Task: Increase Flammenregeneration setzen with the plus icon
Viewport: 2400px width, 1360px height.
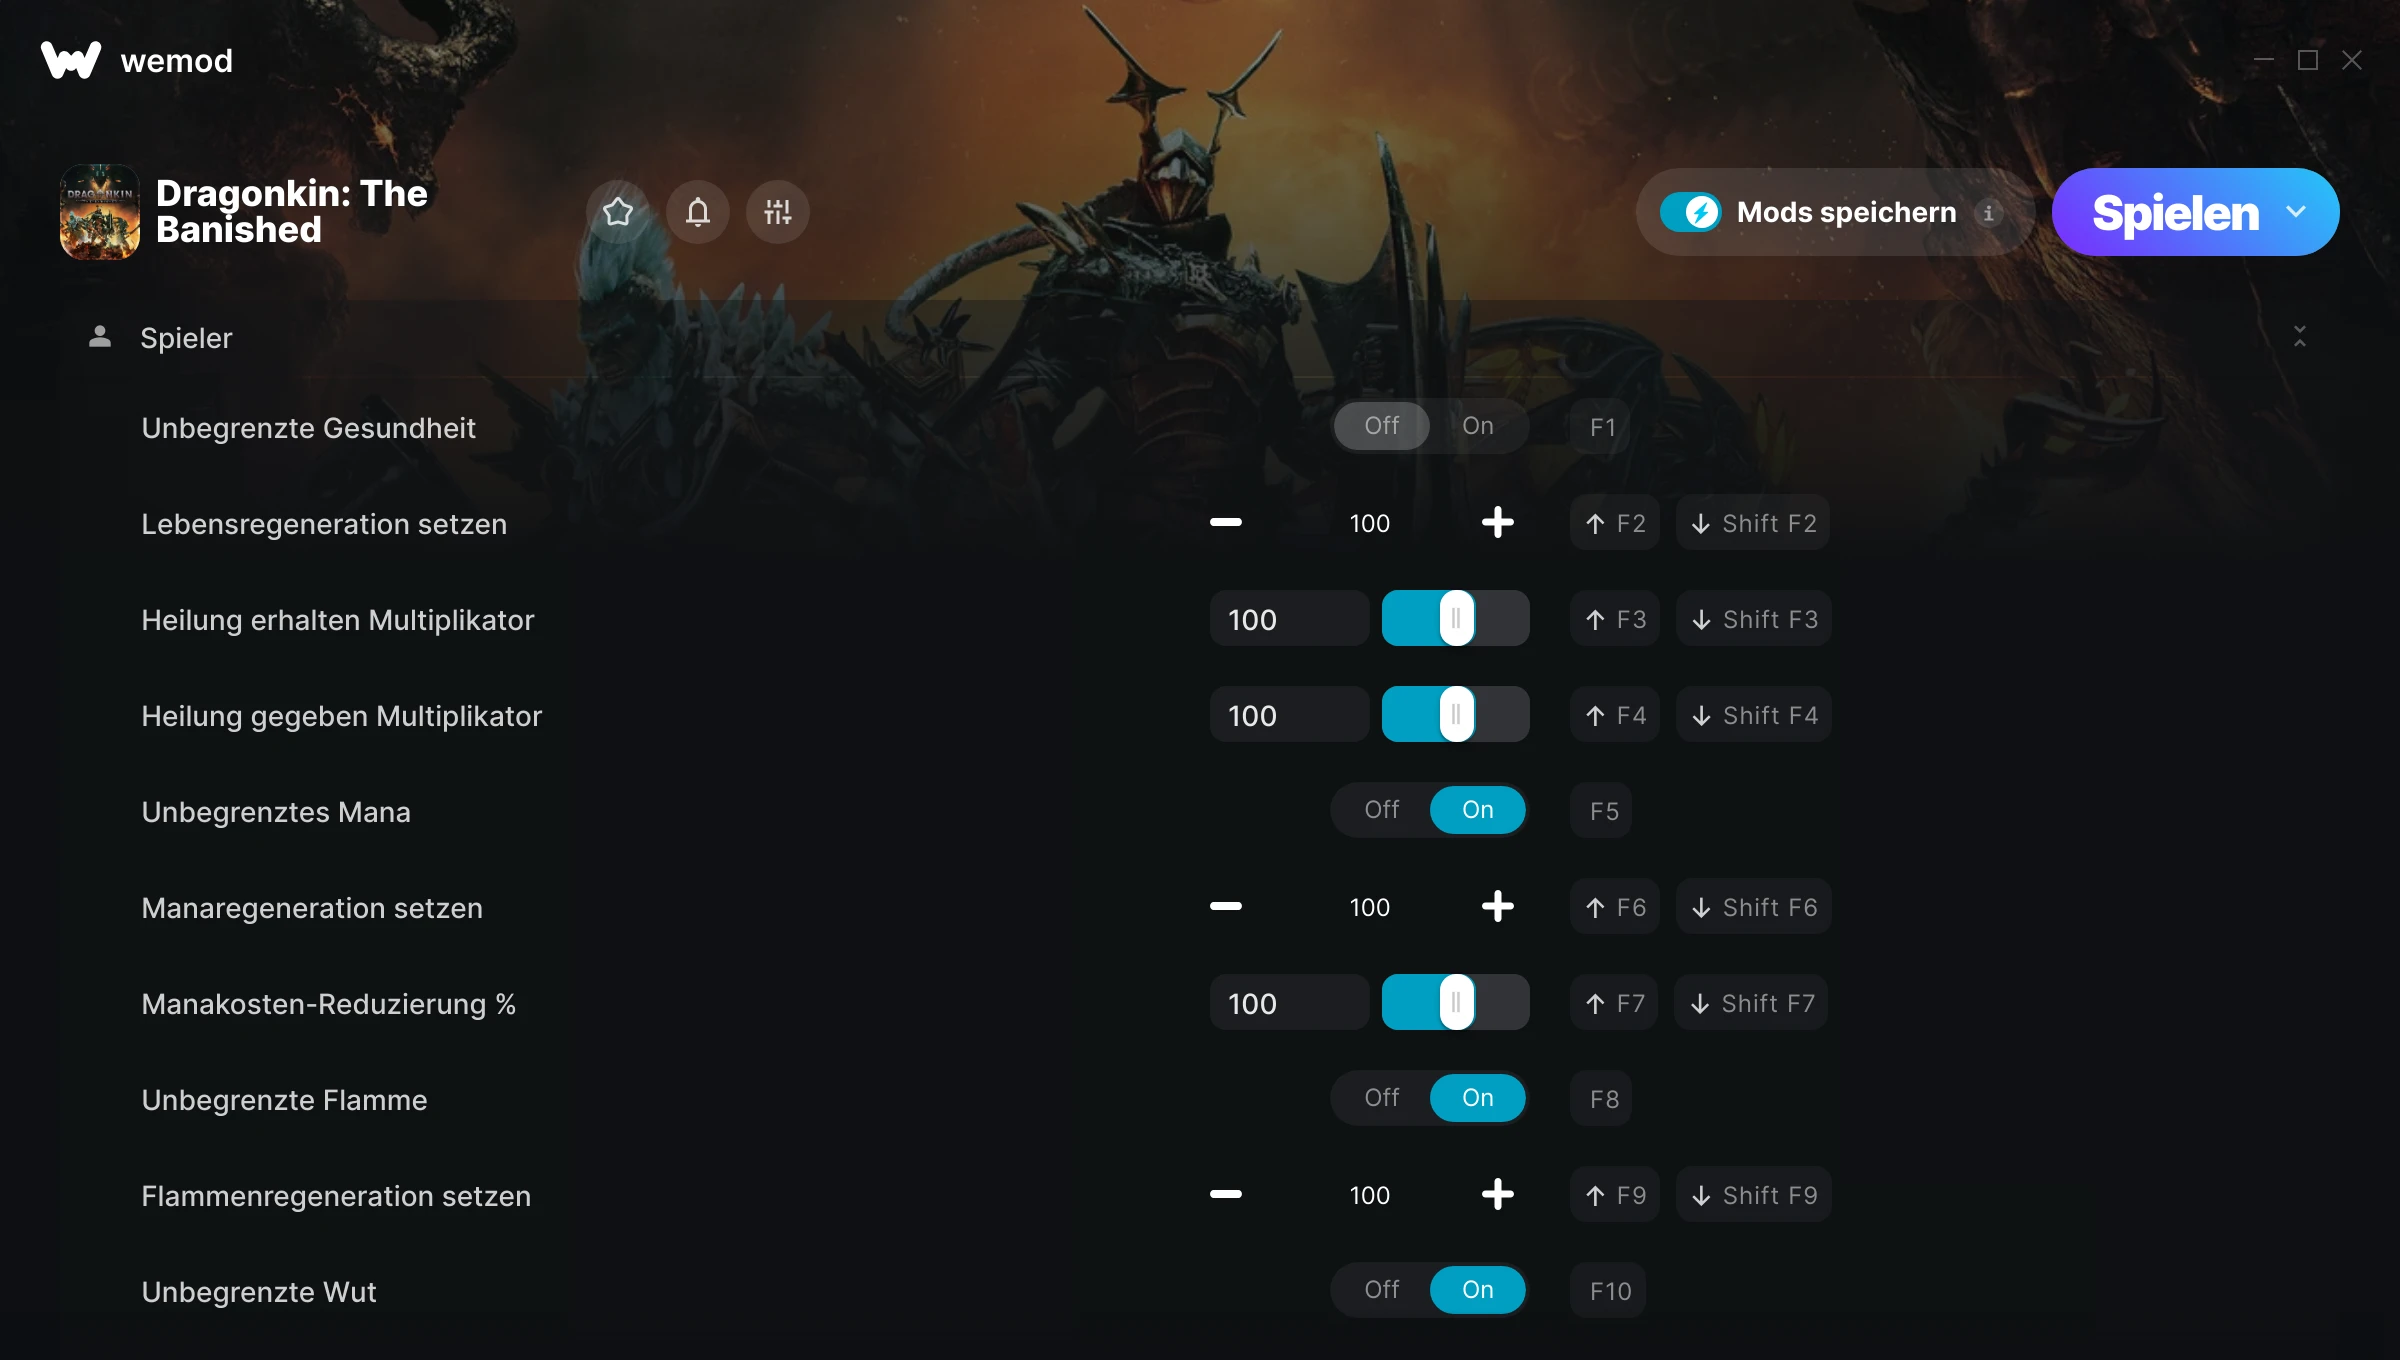Action: click(1497, 1195)
